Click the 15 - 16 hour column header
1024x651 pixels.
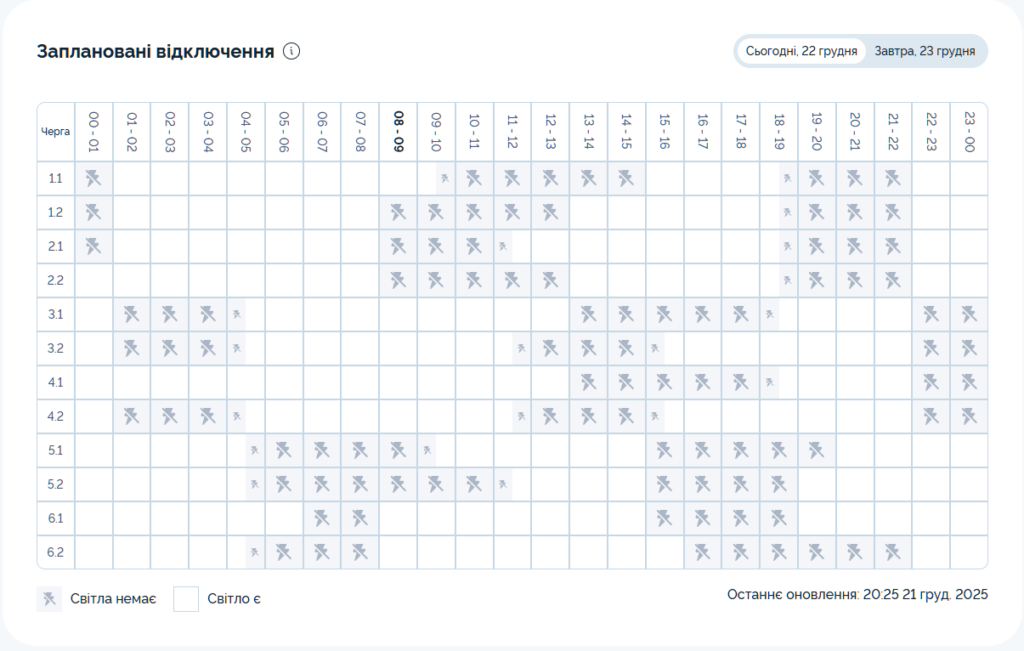pos(664,131)
